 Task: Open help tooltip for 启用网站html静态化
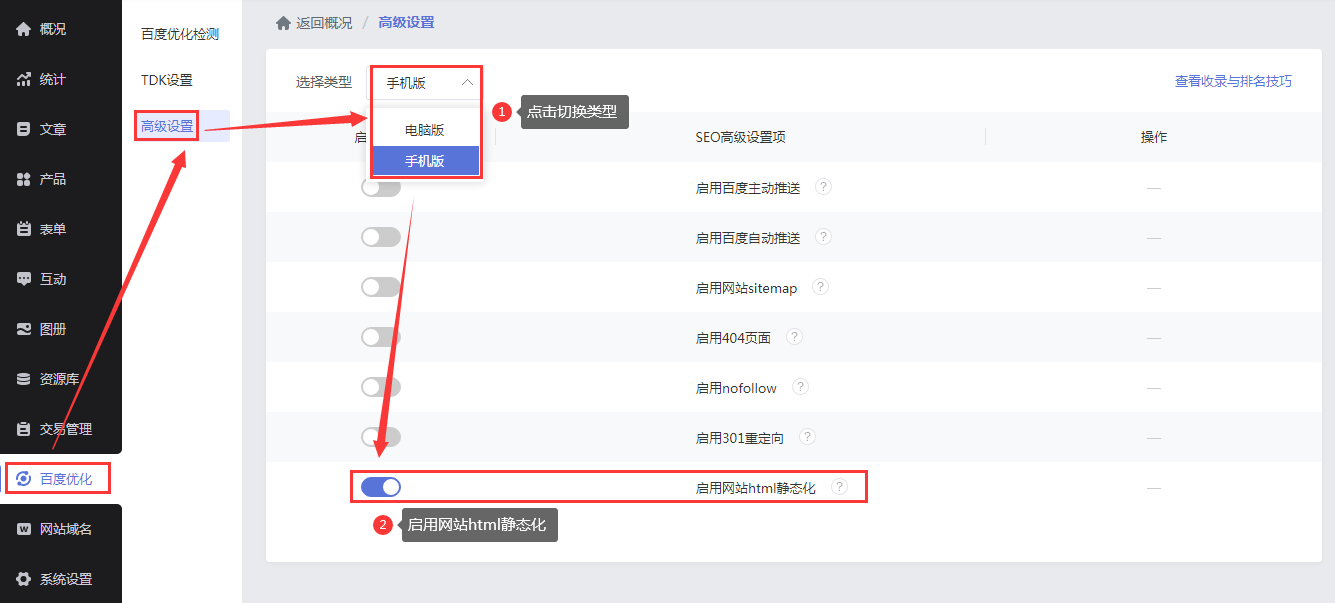(839, 487)
